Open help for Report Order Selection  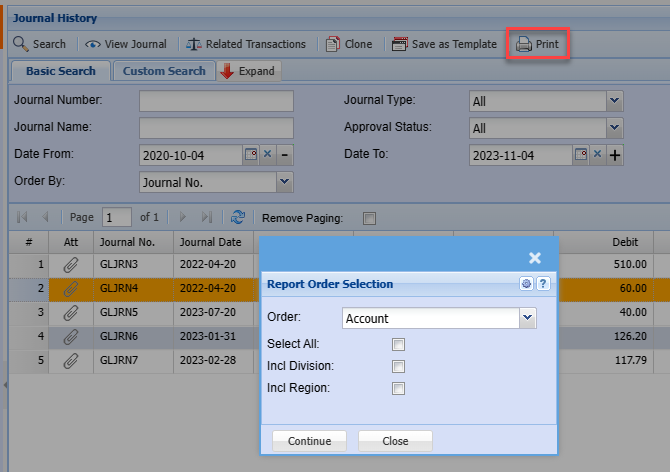(x=543, y=283)
